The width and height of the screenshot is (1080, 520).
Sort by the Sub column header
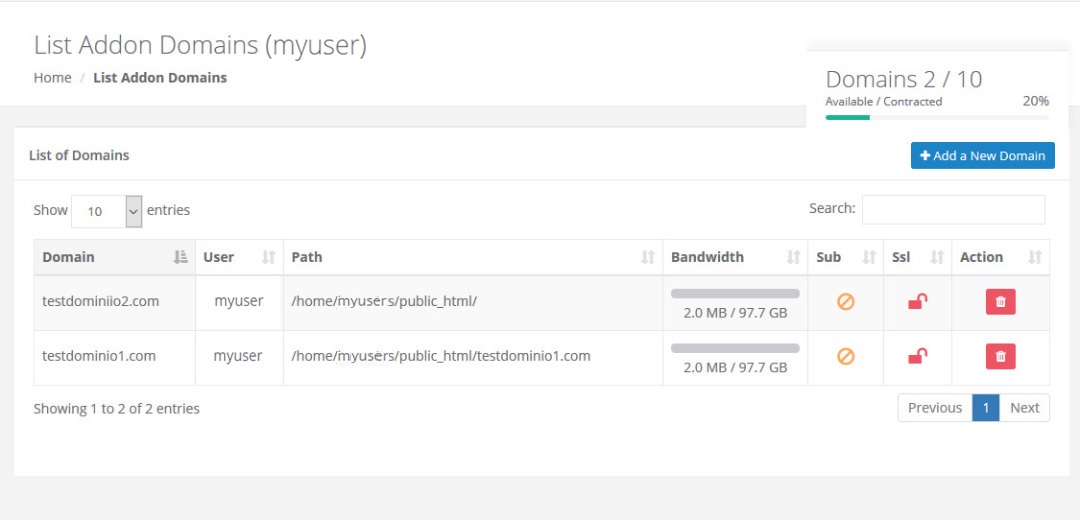click(x=846, y=257)
